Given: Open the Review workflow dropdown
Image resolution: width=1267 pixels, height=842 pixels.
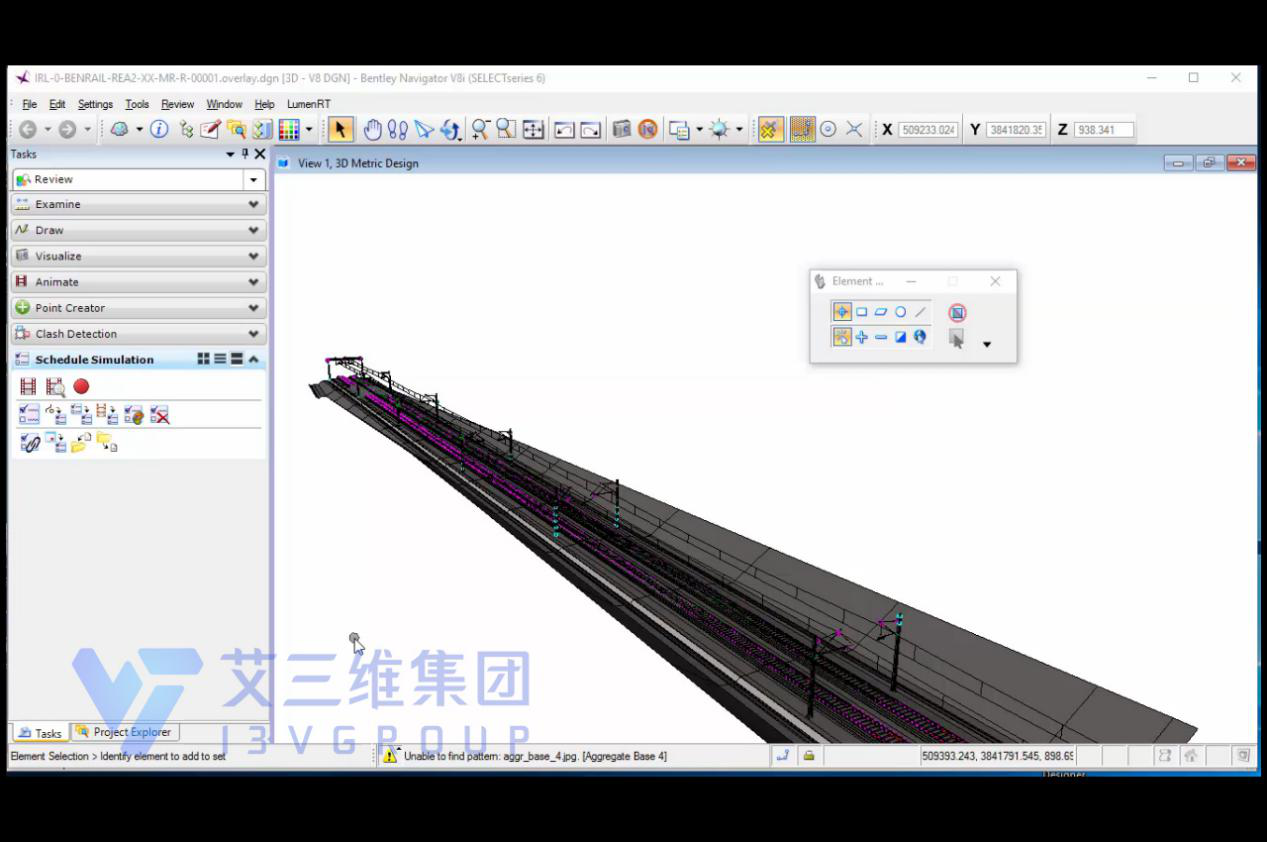Looking at the screenshot, I should pos(254,180).
